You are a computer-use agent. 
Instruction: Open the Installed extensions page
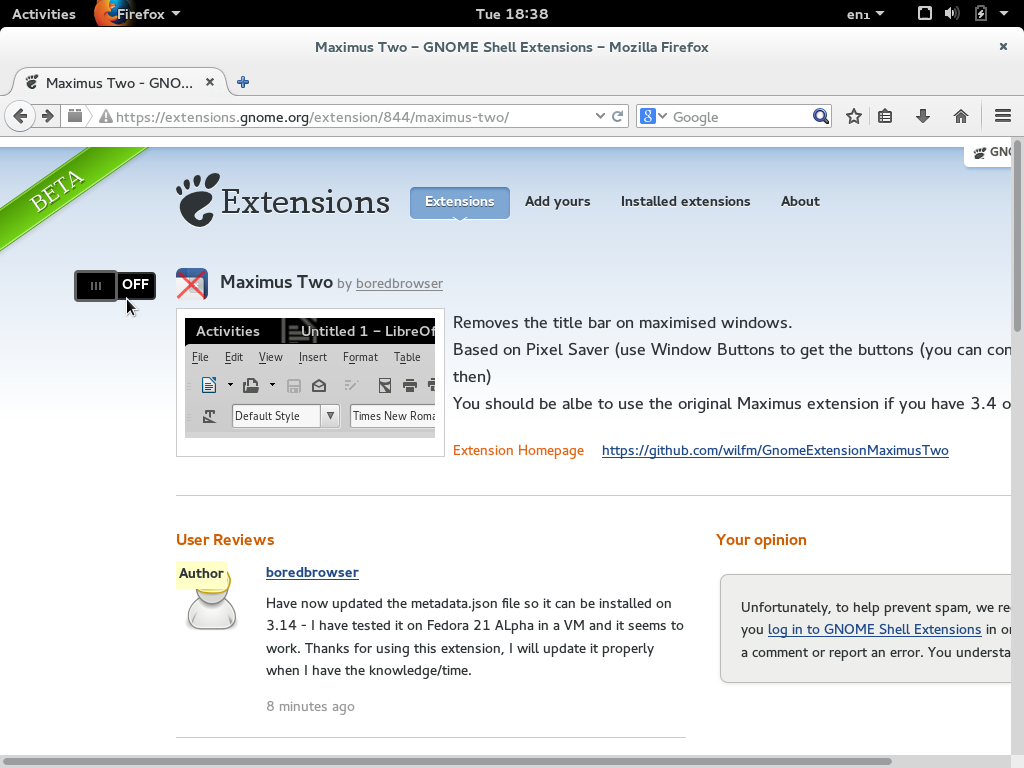[x=685, y=201]
